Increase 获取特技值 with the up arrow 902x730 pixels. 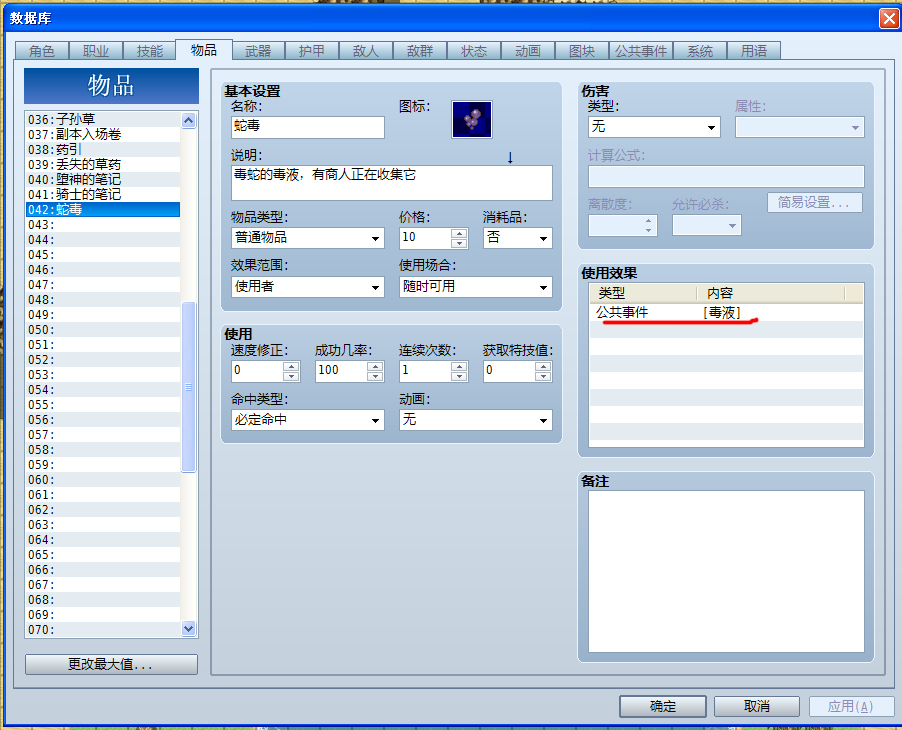(543, 366)
